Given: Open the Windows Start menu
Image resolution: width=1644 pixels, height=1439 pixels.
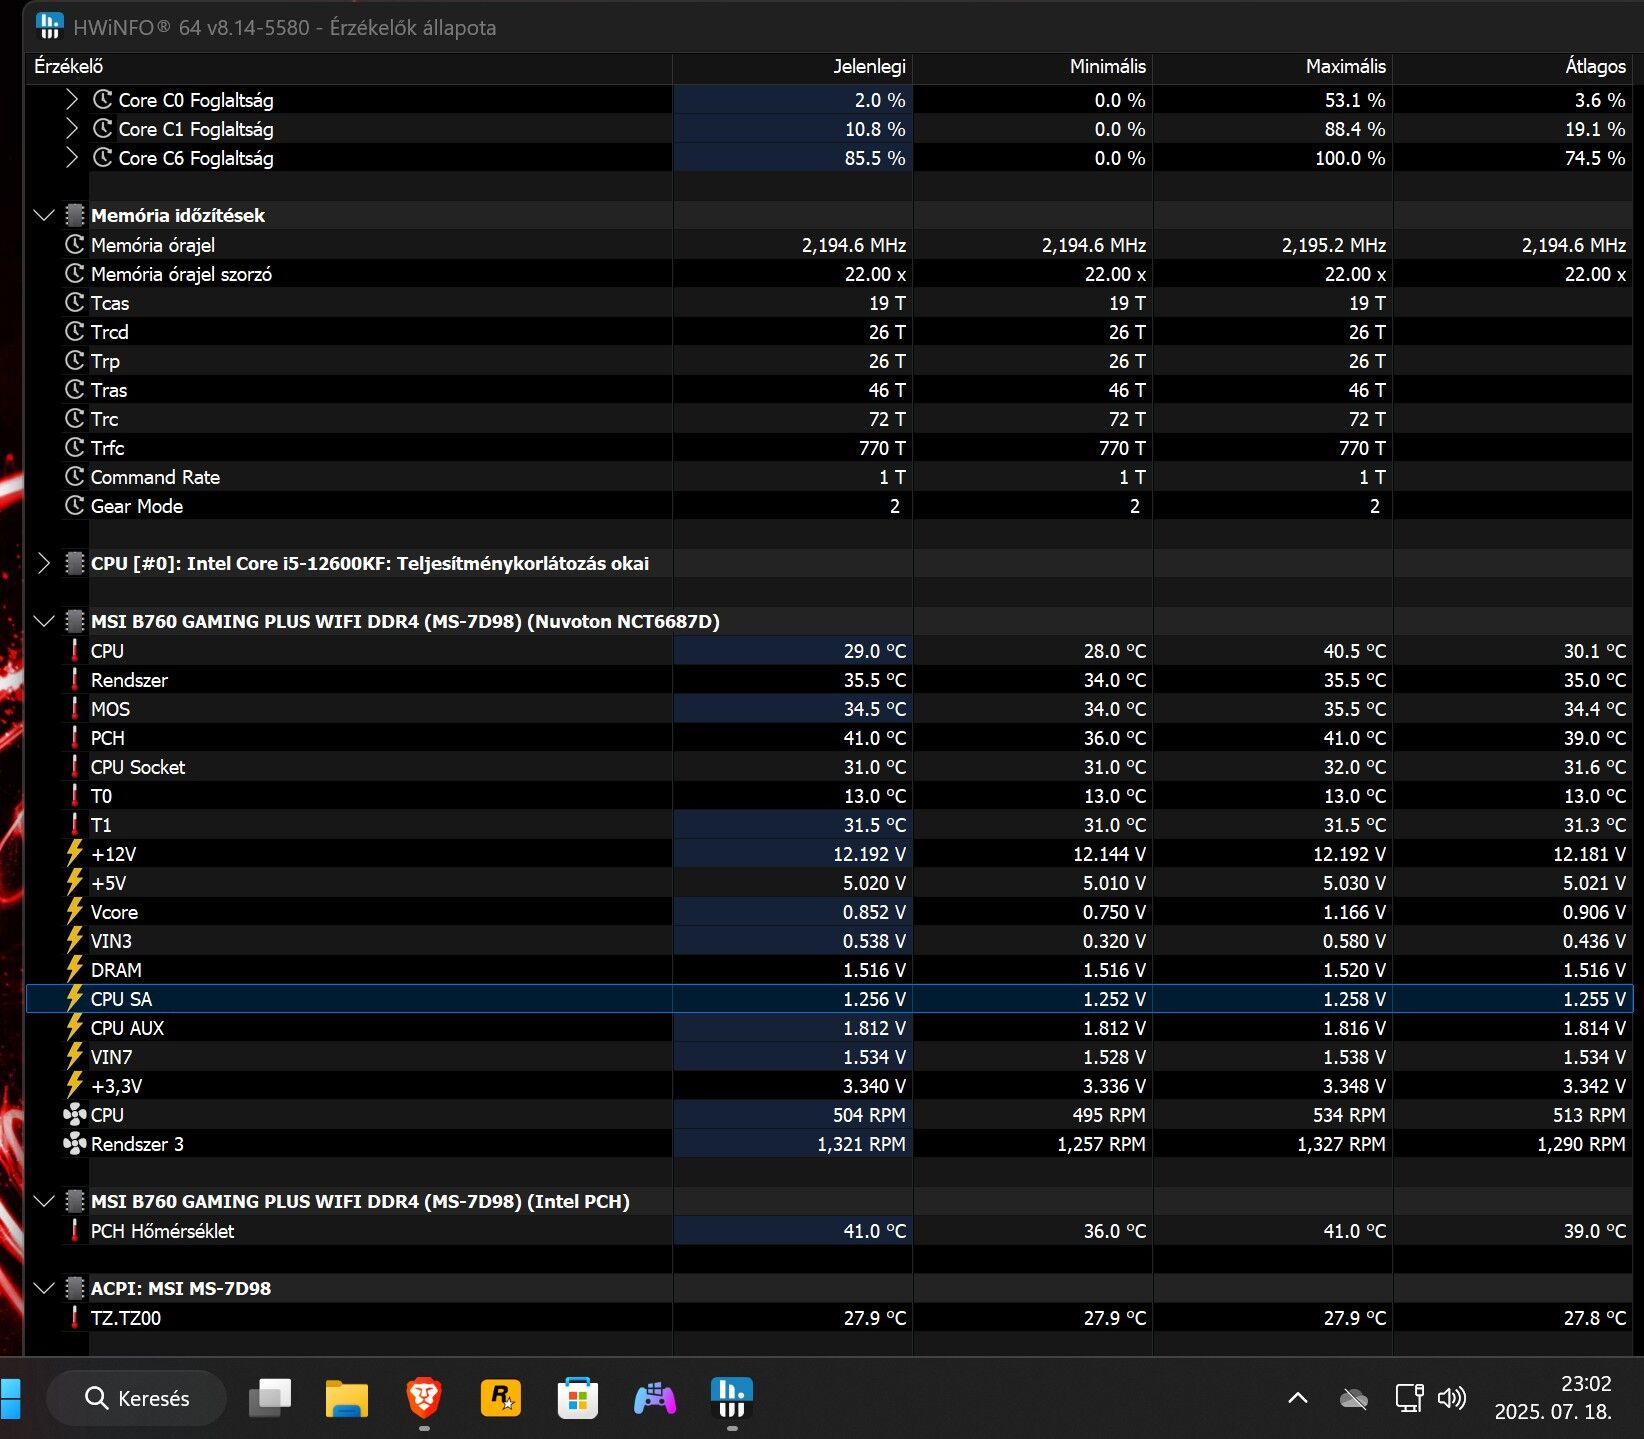Looking at the screenshot, I should (10, 1398).
